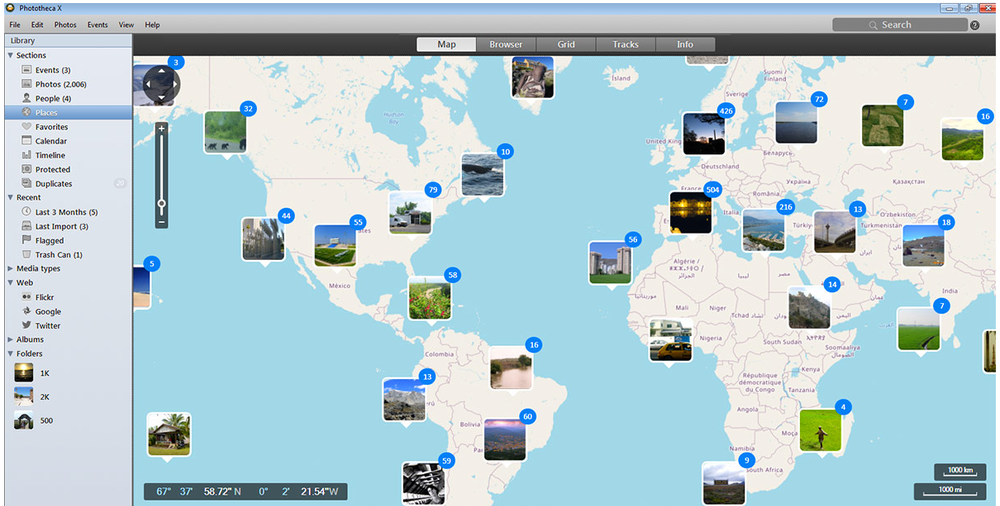This screenshot has width=1000, height=506.
Task: Click the help question mark icon
Action: (x=974, y=26)
